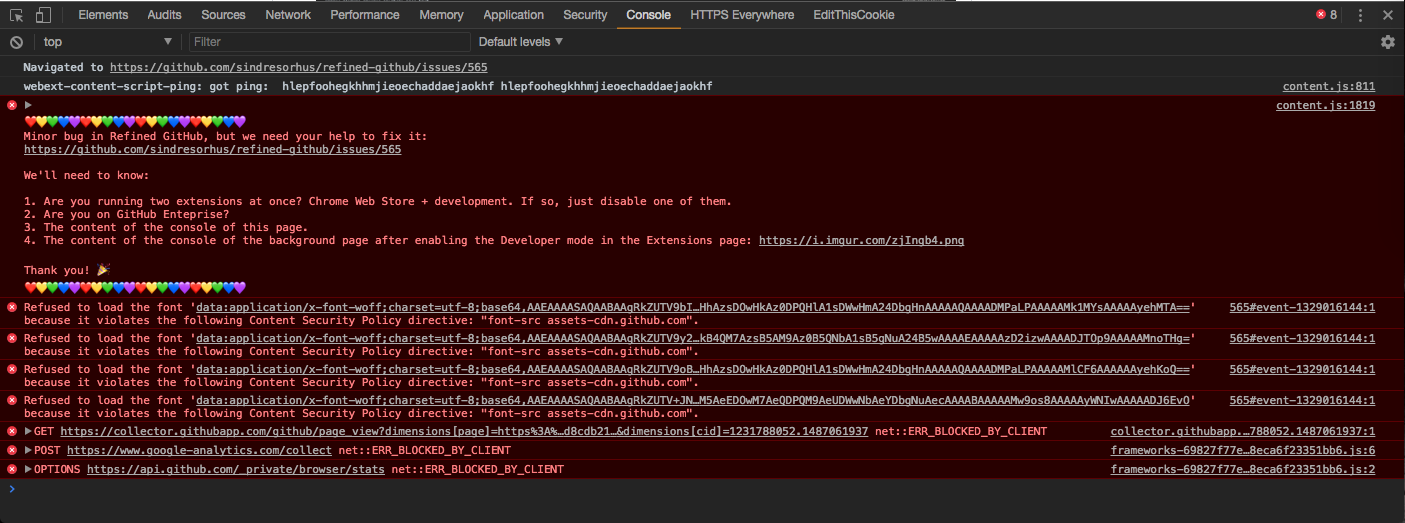Open console settings gear icon

[1387, 42]
